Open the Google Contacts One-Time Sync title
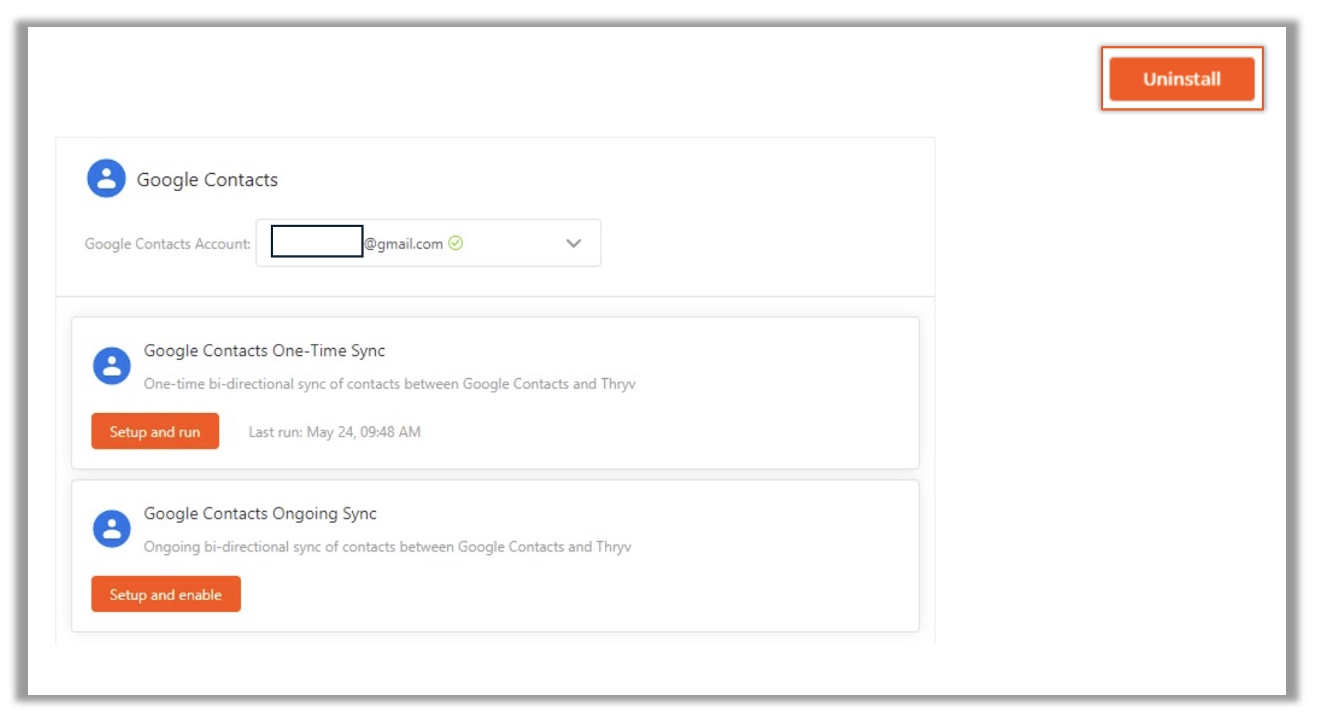 [264, 351]
